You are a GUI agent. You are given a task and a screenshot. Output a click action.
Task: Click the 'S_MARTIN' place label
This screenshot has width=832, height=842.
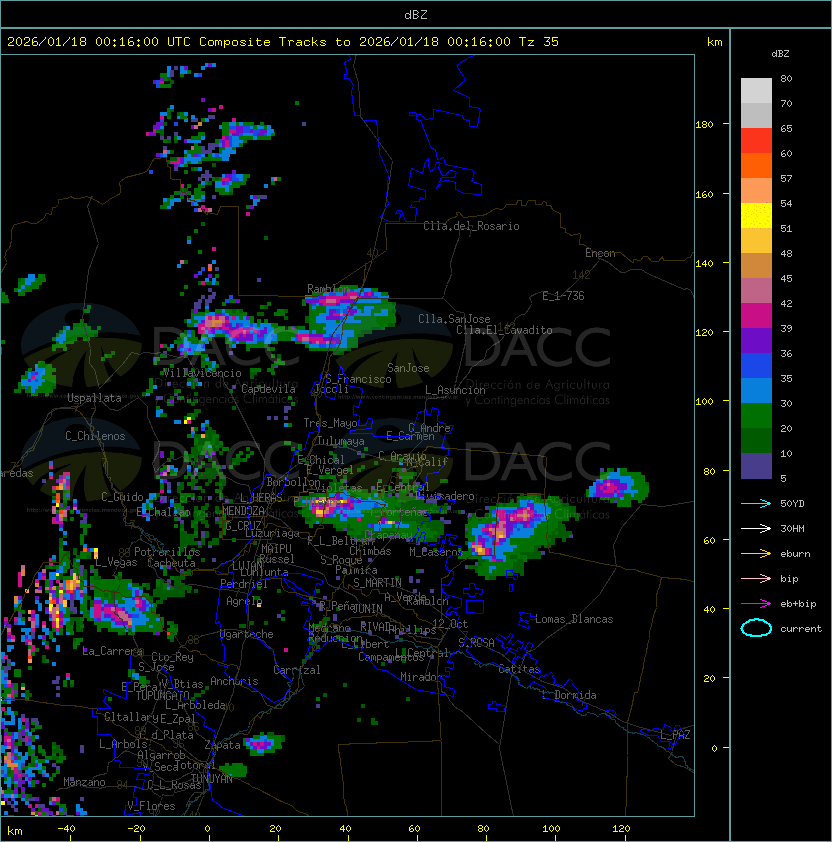(377, 583)
